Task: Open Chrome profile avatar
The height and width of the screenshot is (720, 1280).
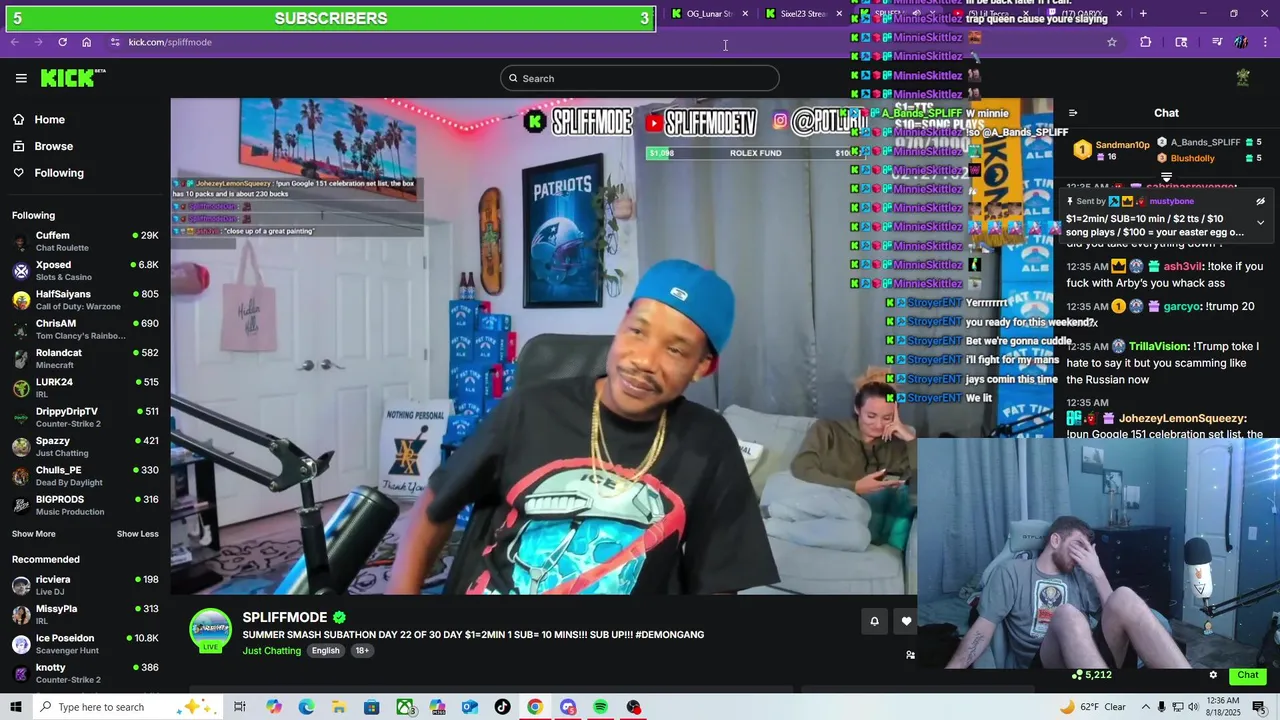Action: coord(1241,42)
